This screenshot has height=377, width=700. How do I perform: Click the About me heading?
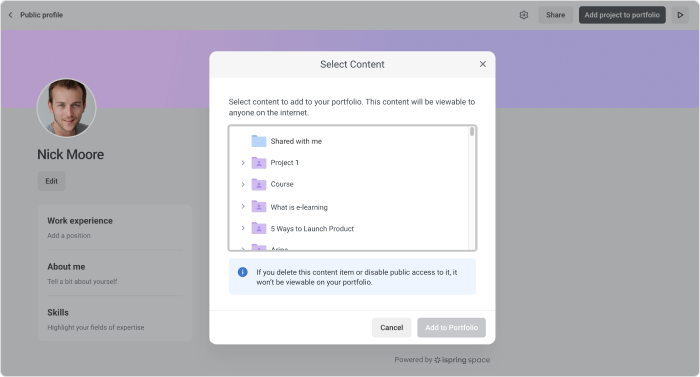pos(66,267)
